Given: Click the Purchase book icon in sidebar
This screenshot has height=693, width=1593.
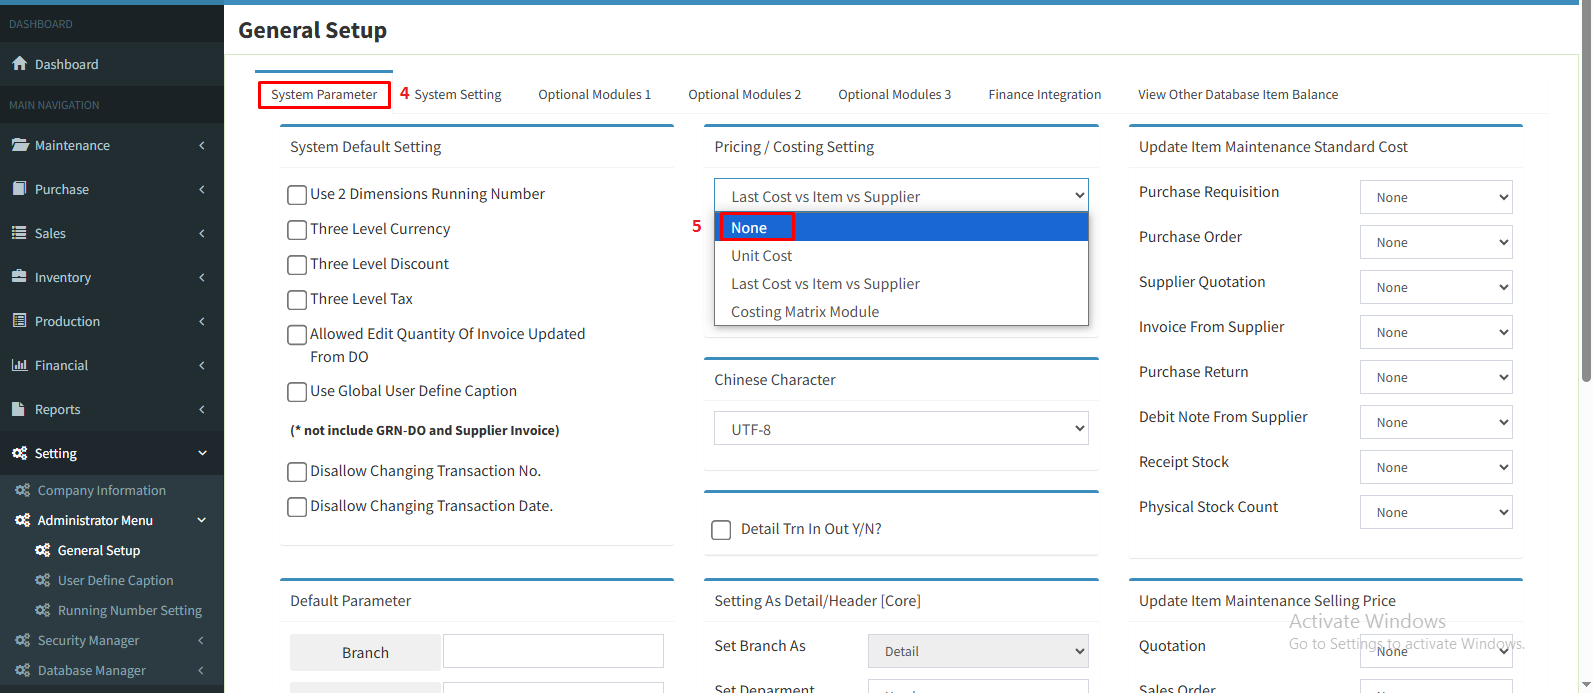Looking at the screenshot, I should tap(19, 189).
